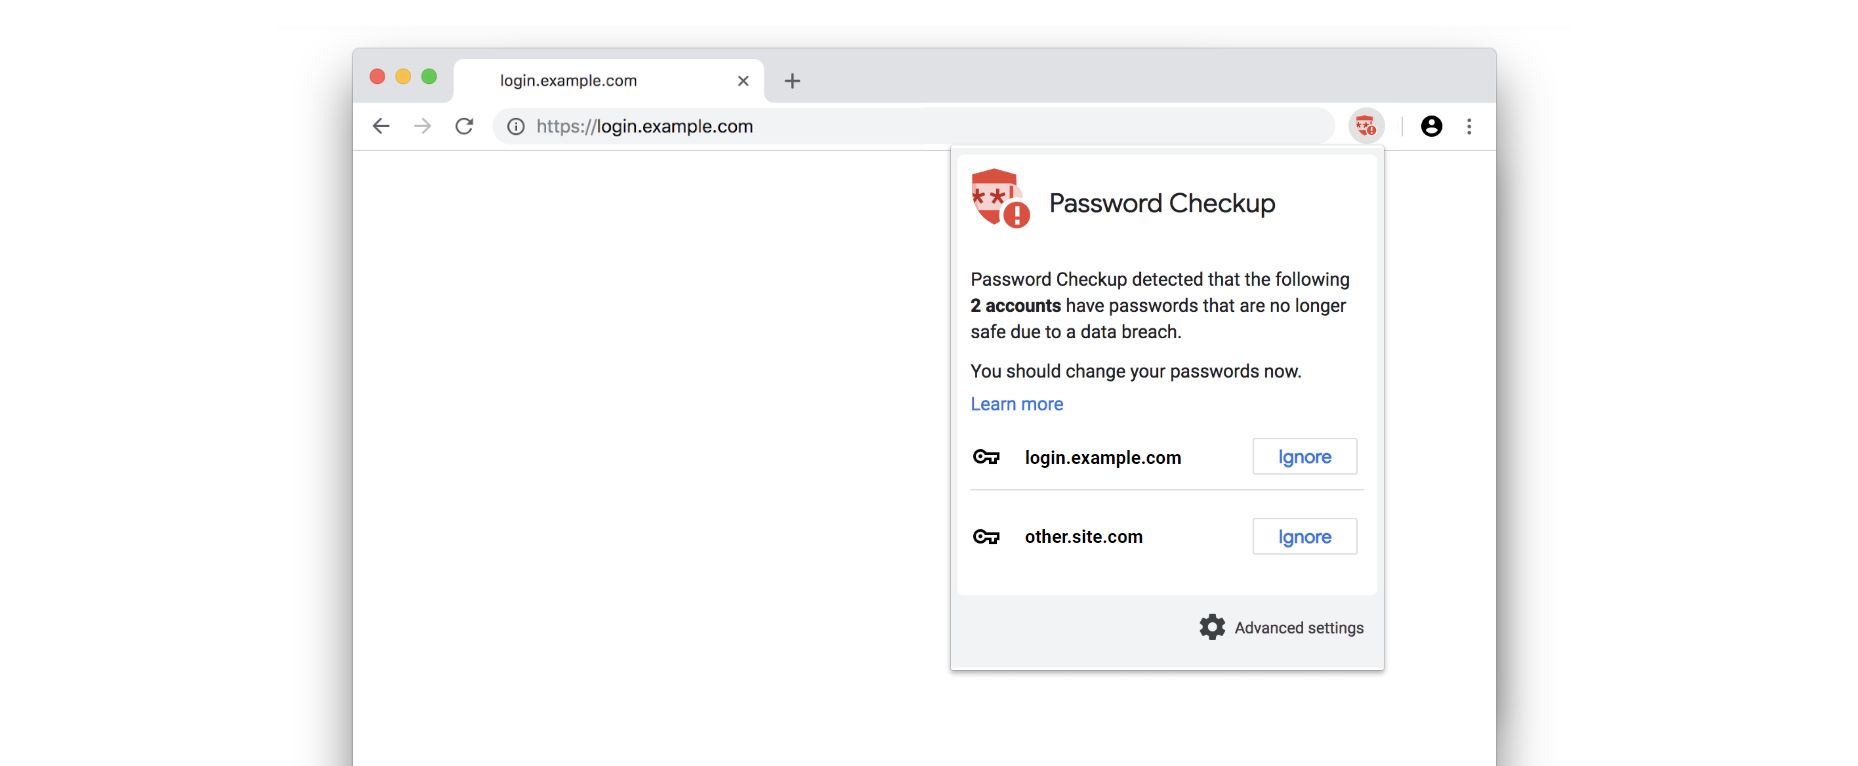Open site information icon in address bar
Viewport: 1858px width, 766px height.
pos(516,126)
